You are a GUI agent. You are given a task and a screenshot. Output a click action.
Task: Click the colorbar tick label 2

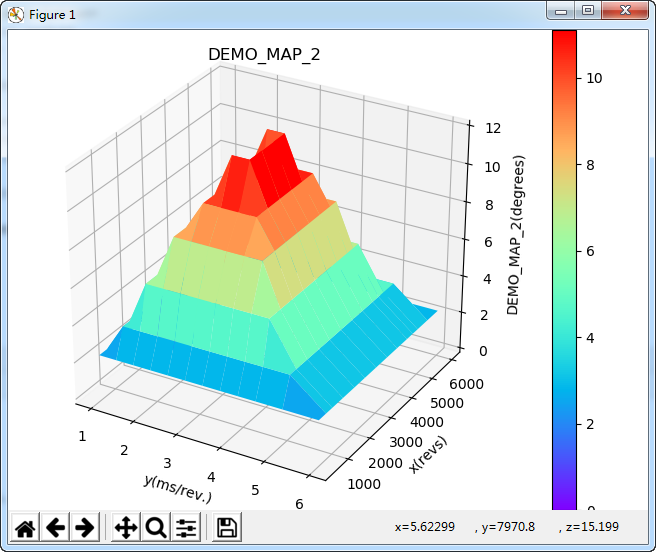(590, 424)
